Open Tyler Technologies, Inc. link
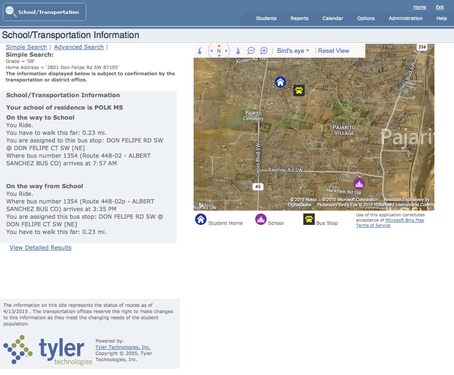 (x=123, y=347)
